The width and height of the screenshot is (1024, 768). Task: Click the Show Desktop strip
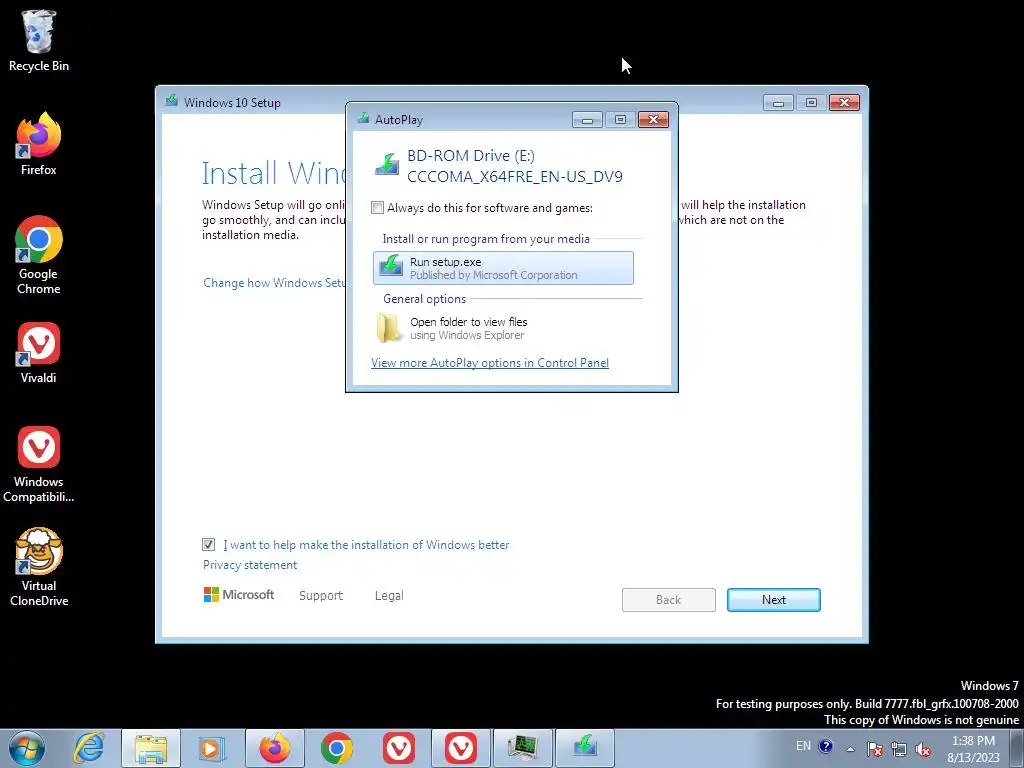pyautogui.click(x=1016, y=748)
